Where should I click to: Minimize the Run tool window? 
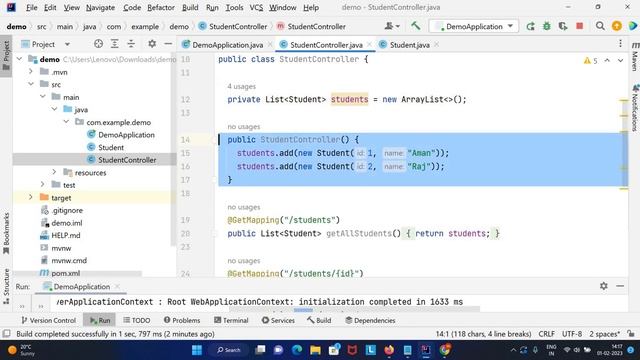[620, 286]
